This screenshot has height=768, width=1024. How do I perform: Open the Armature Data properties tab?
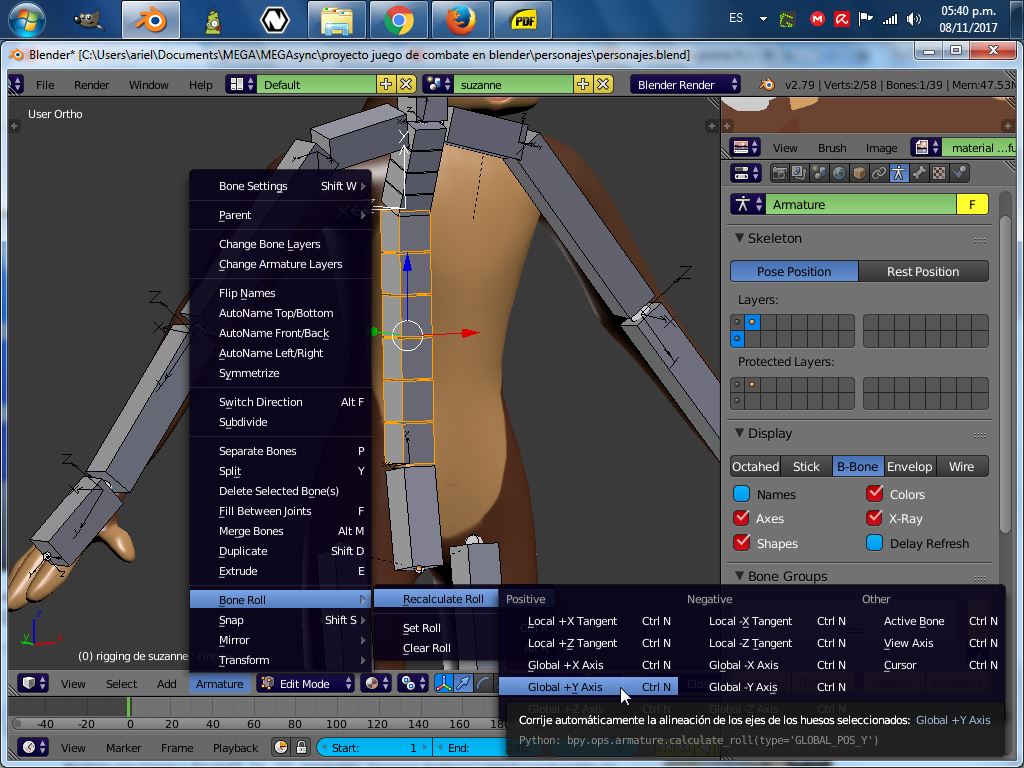[x=899, y=173]
